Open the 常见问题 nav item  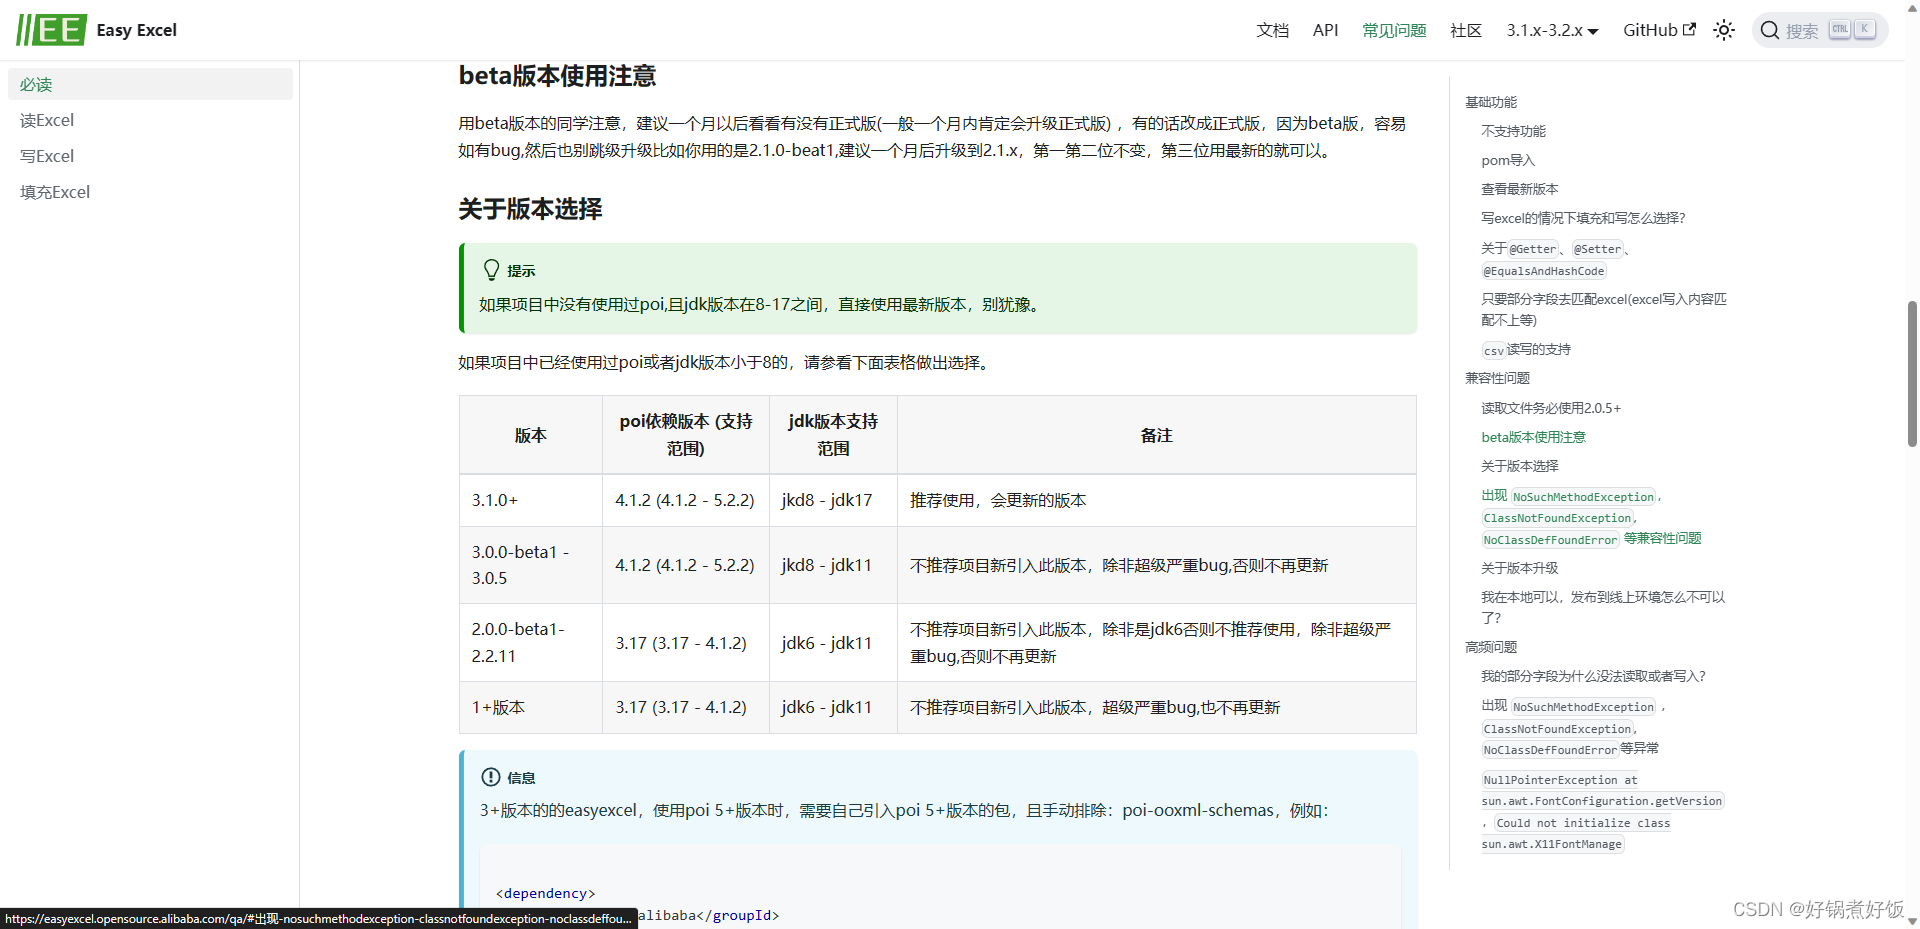(x=1393, y=30)
